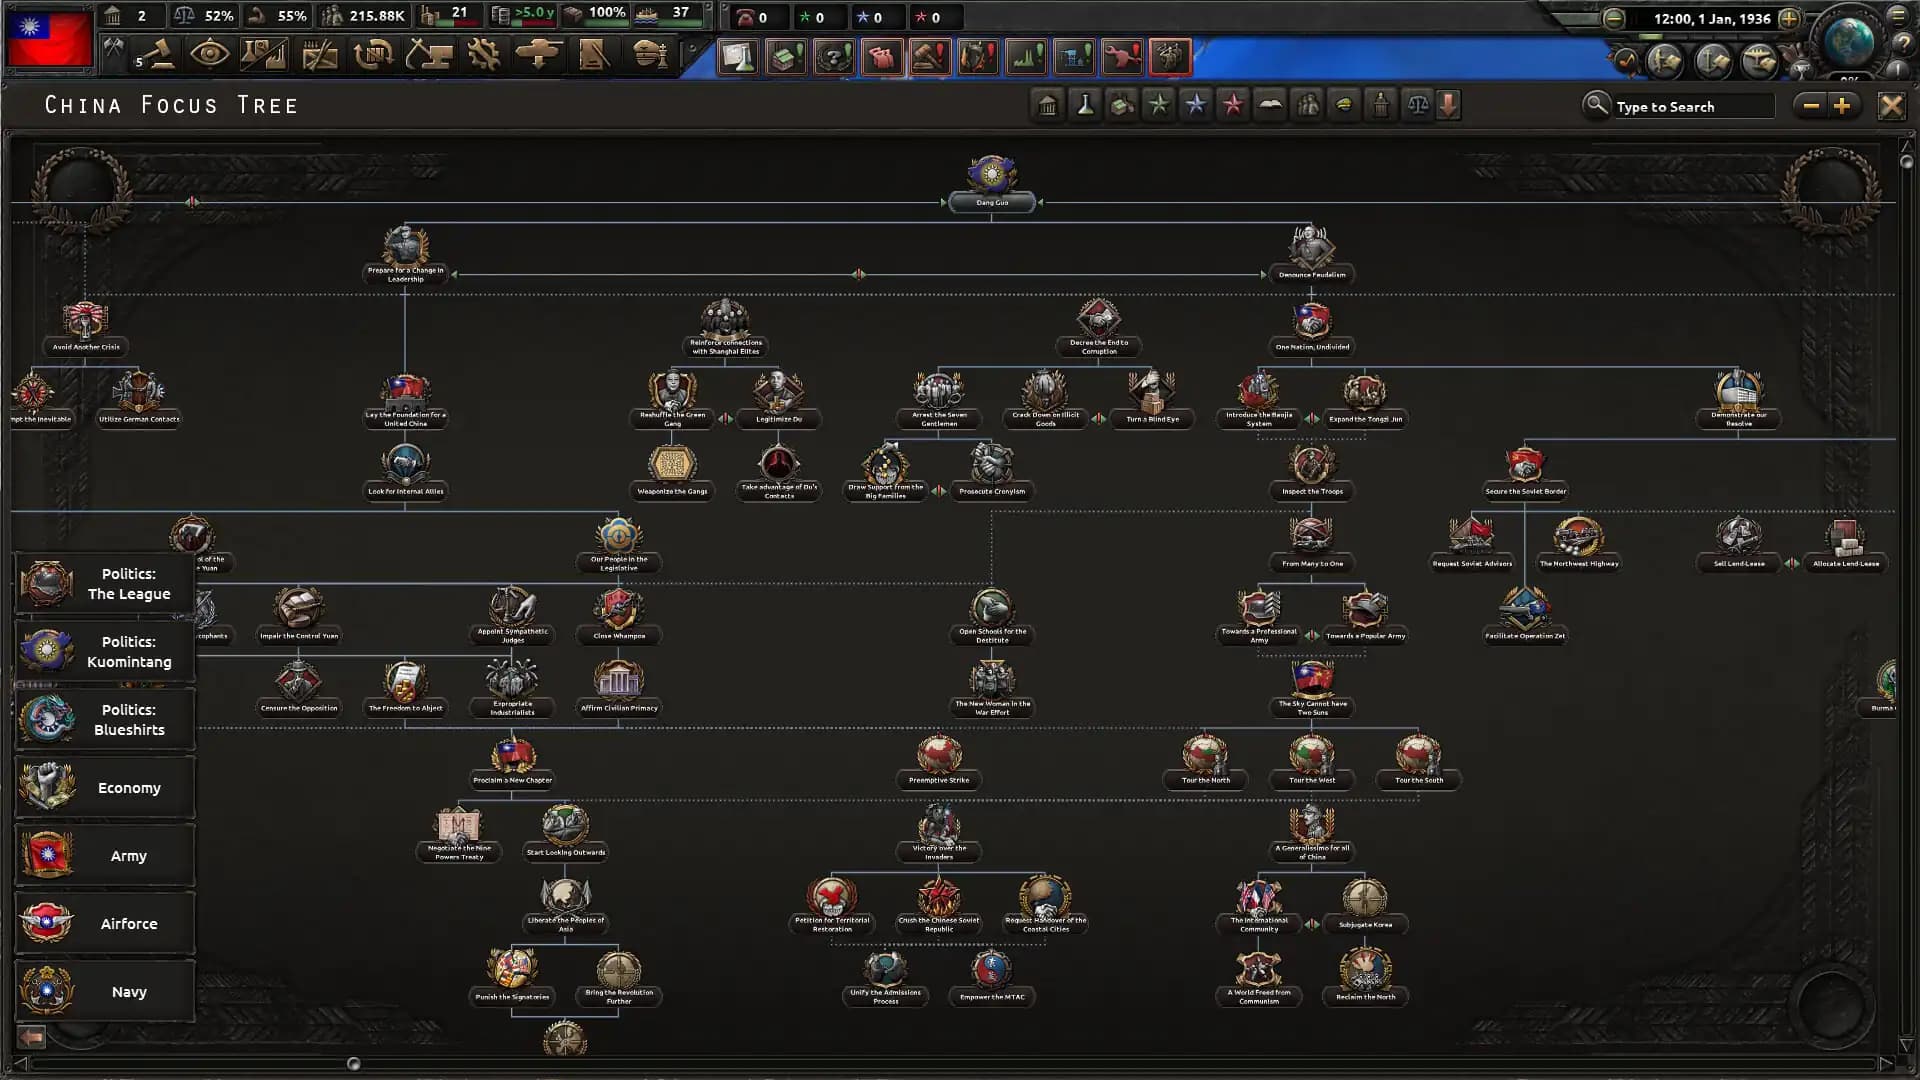Screen dimensions: 1920x1080
Task: Open the research filter flask icon
Action: tap(1084, 104)
